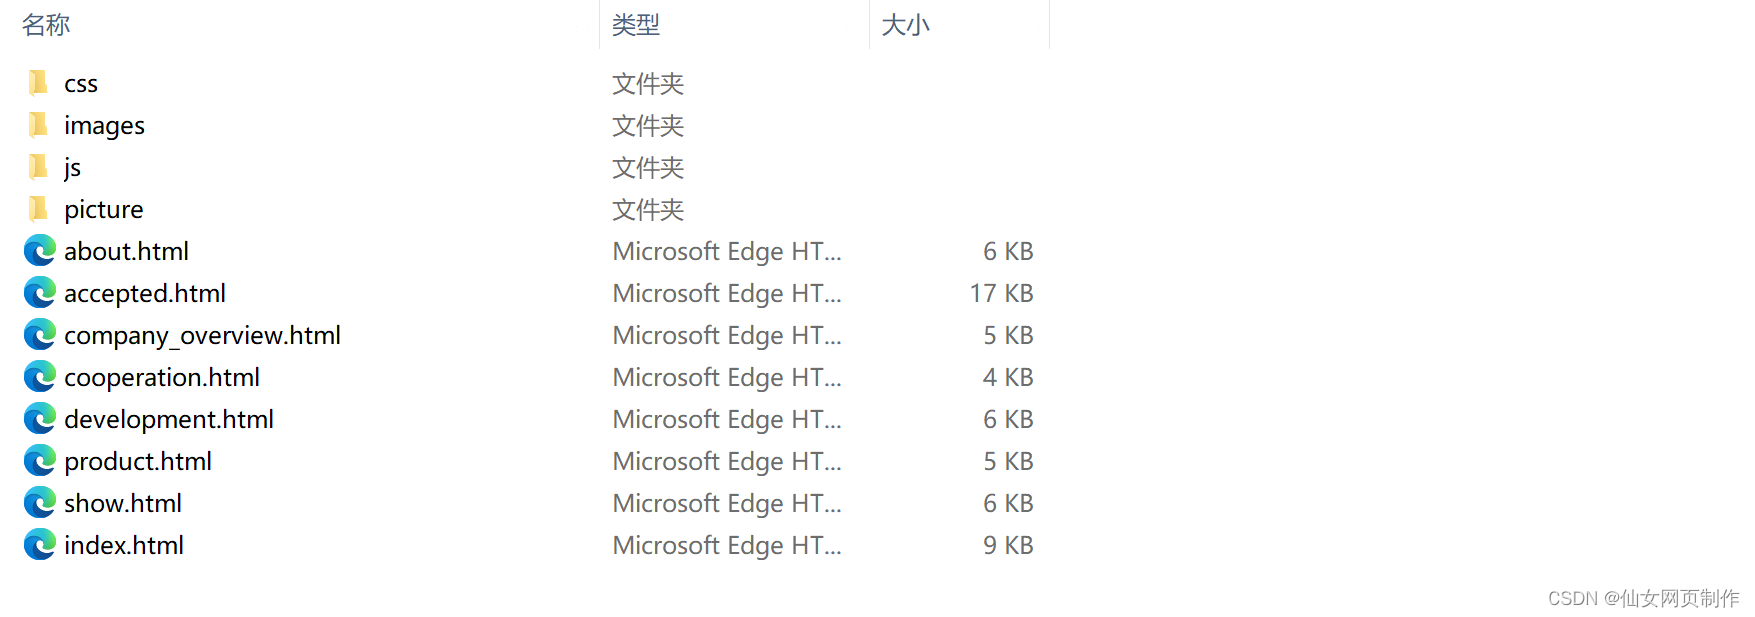Click the picture folder icon
This screenshot has height=617, width=1755.
pyautogui.click(x=38, y=209)
